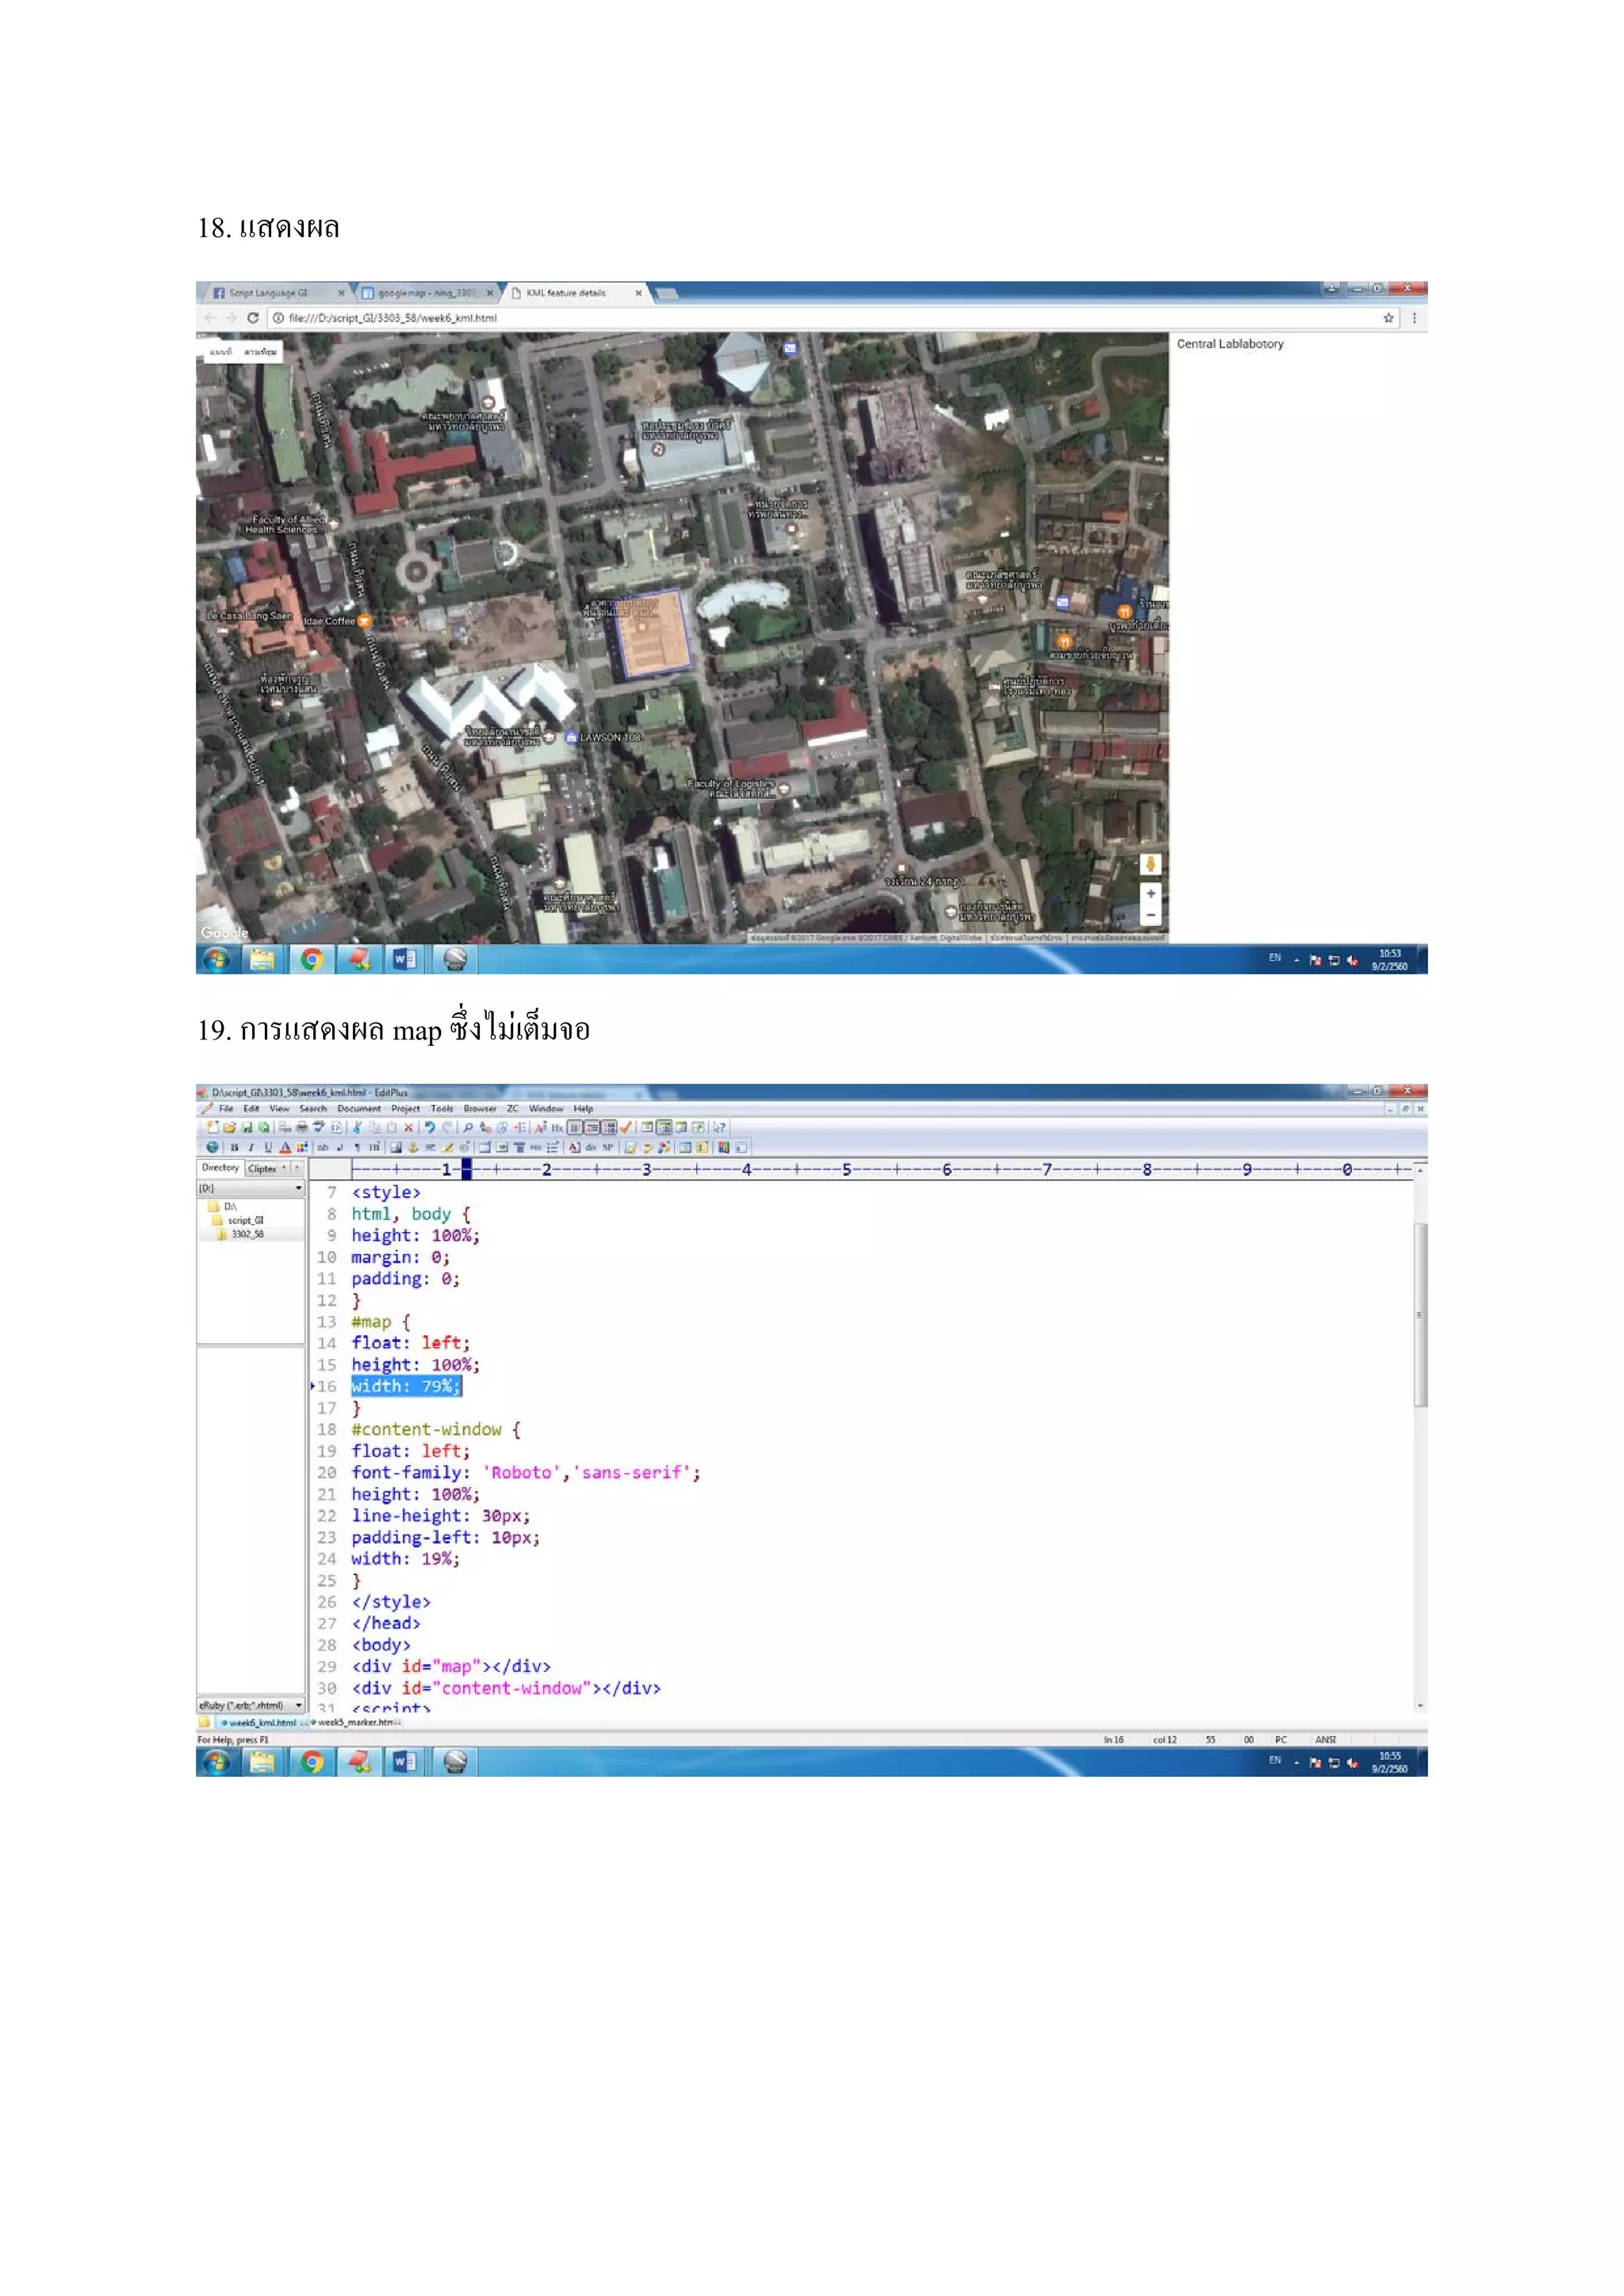Open Tools menu in EditPlus
The width and height of the screenshot is (1624, 2296).
tap(442, 1109)
